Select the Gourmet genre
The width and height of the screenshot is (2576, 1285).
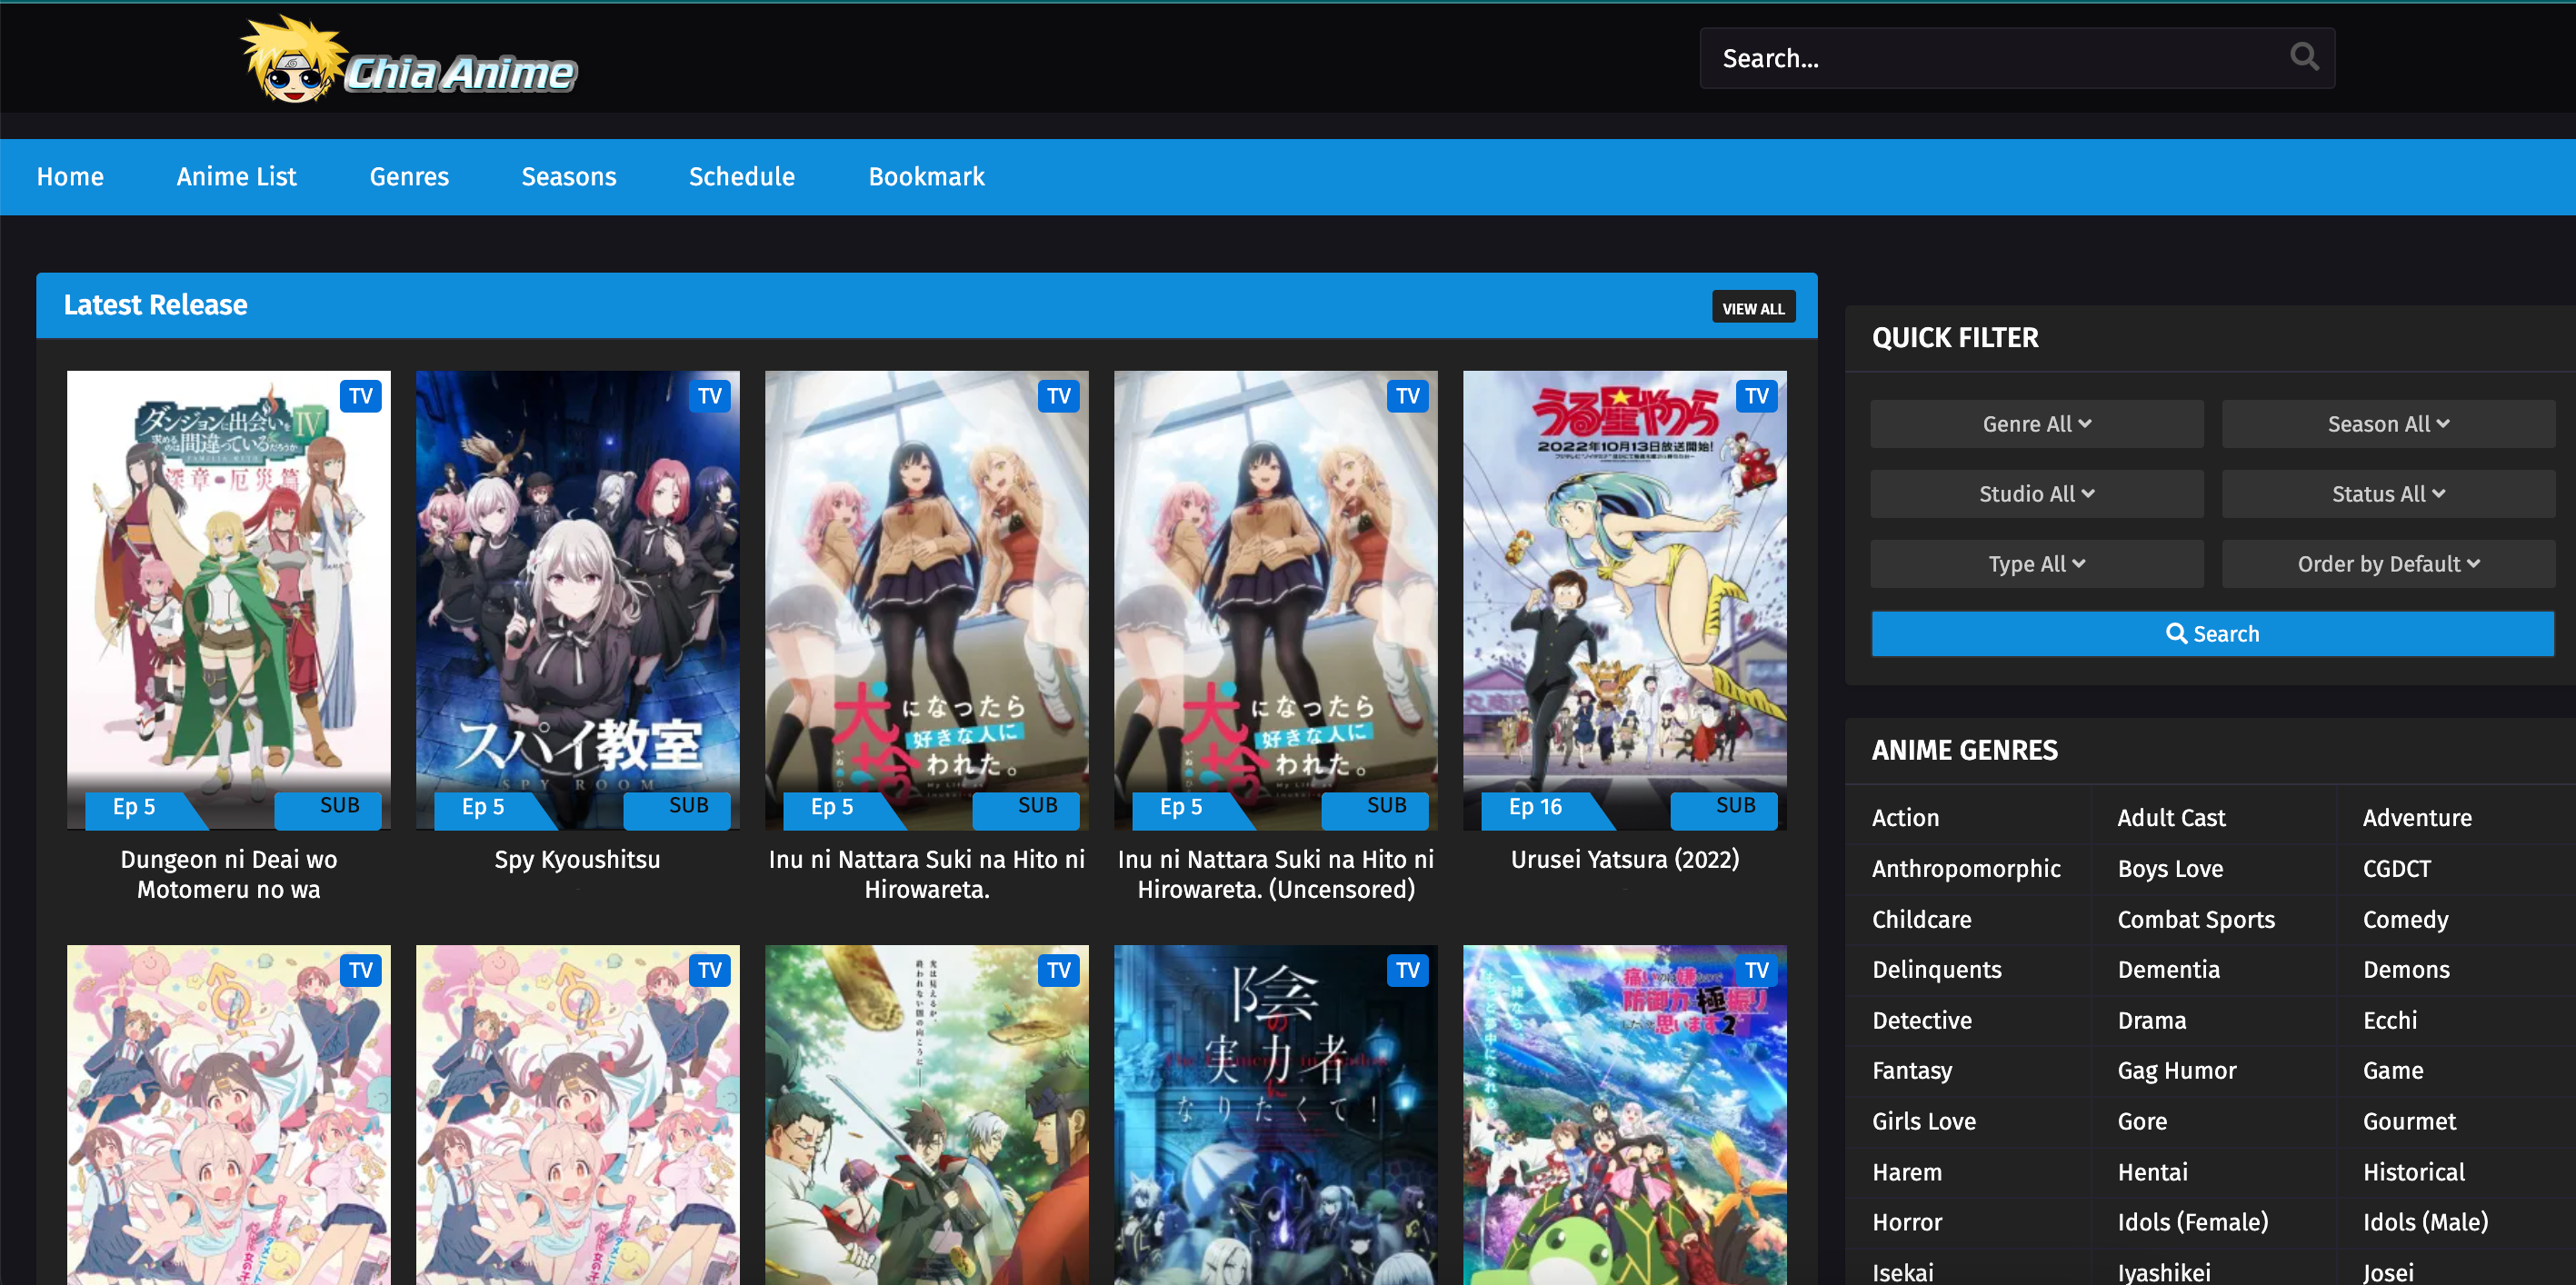[x=2409, y=1122]
